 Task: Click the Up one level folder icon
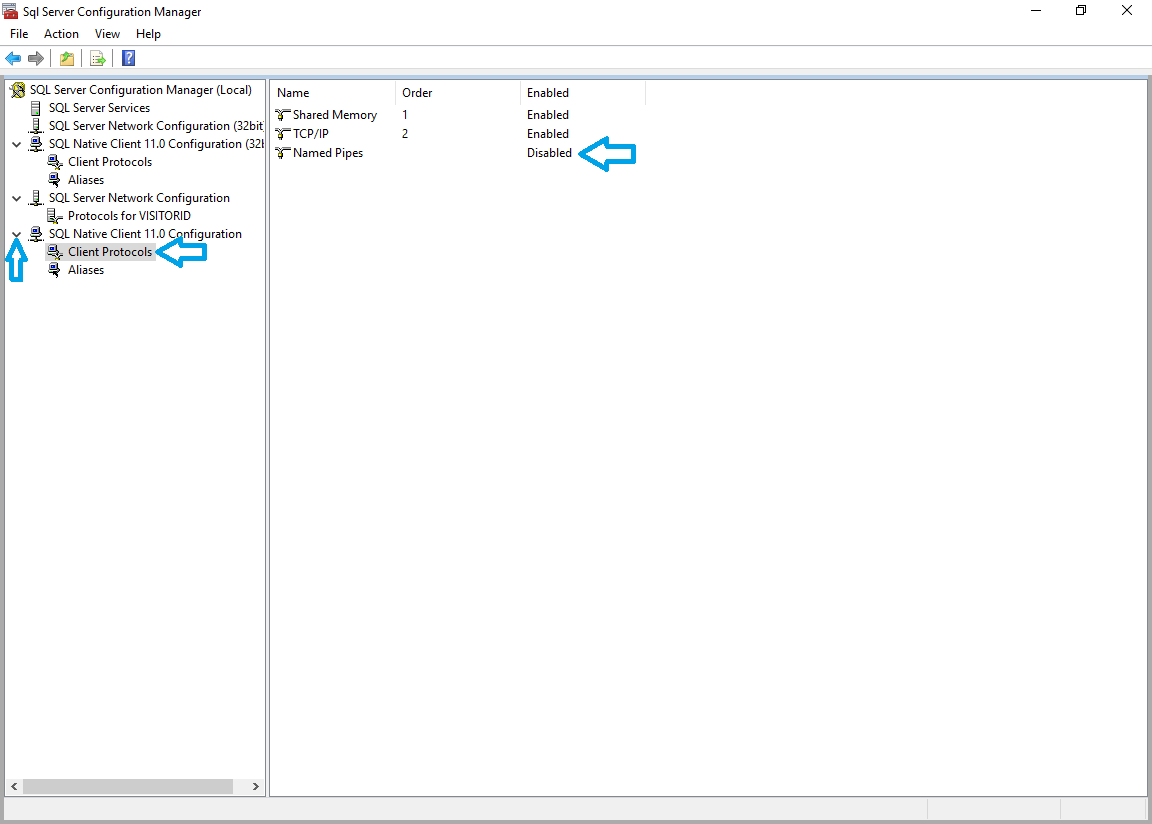pyautogui.click(x=67, y=58)
